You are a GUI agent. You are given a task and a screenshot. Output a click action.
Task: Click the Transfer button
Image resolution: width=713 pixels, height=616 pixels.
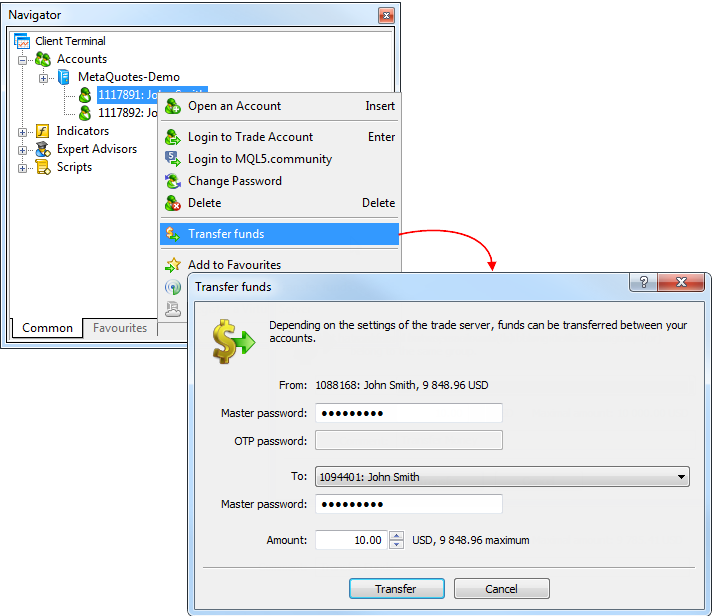tap(397, 589)
